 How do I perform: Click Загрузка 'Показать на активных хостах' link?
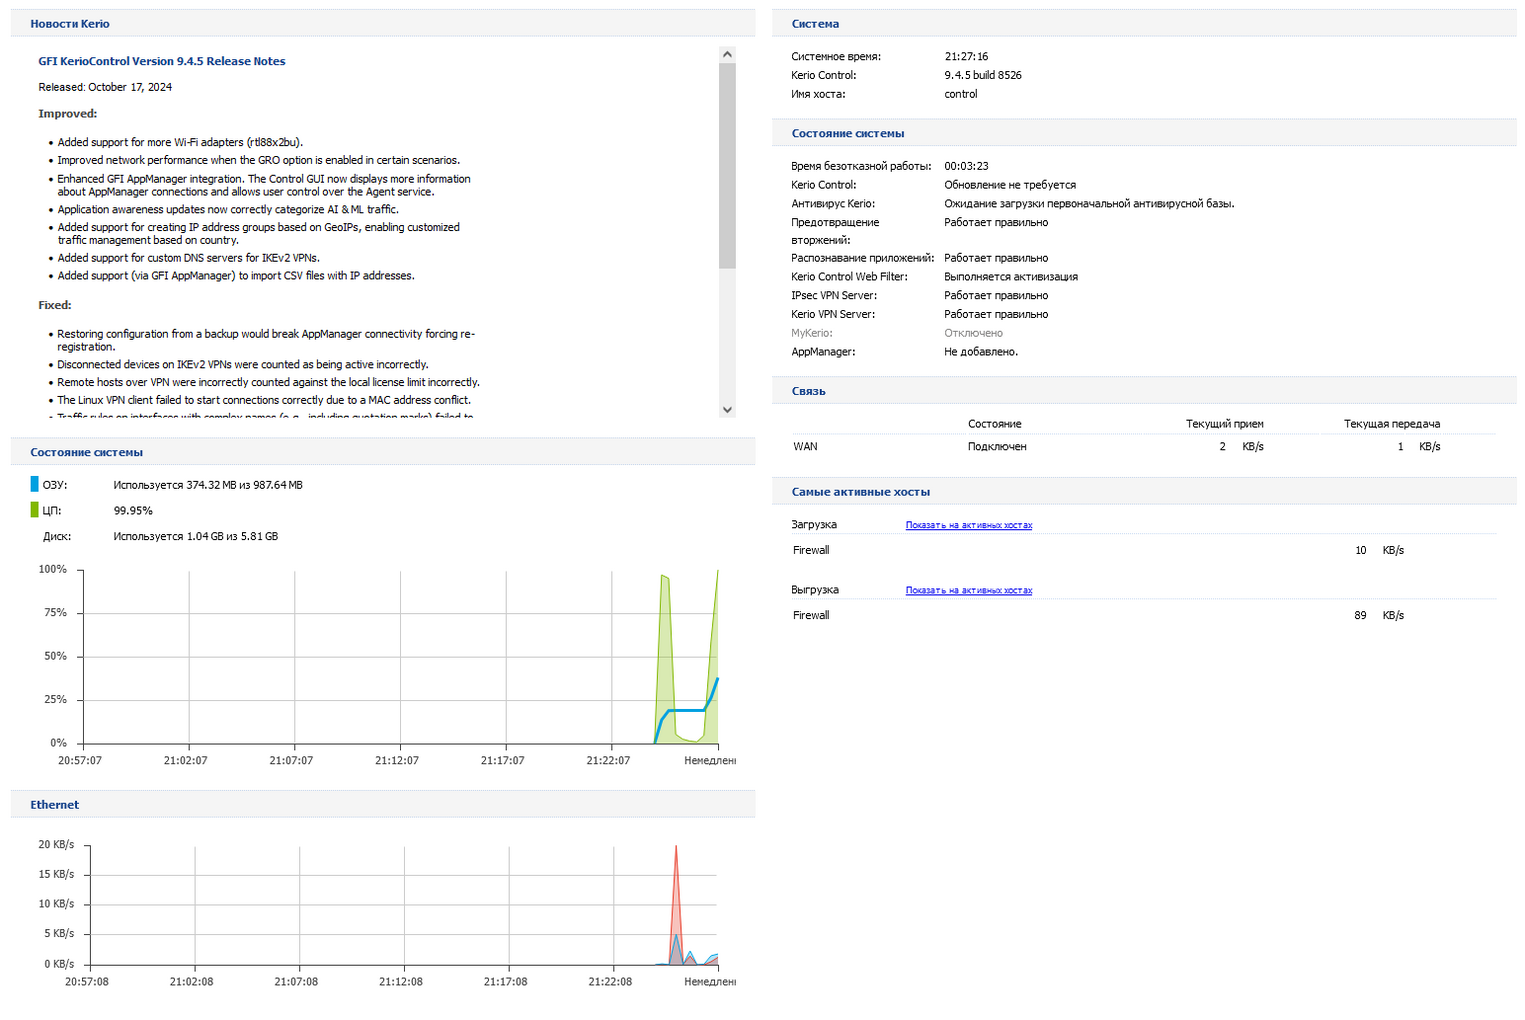969,525
